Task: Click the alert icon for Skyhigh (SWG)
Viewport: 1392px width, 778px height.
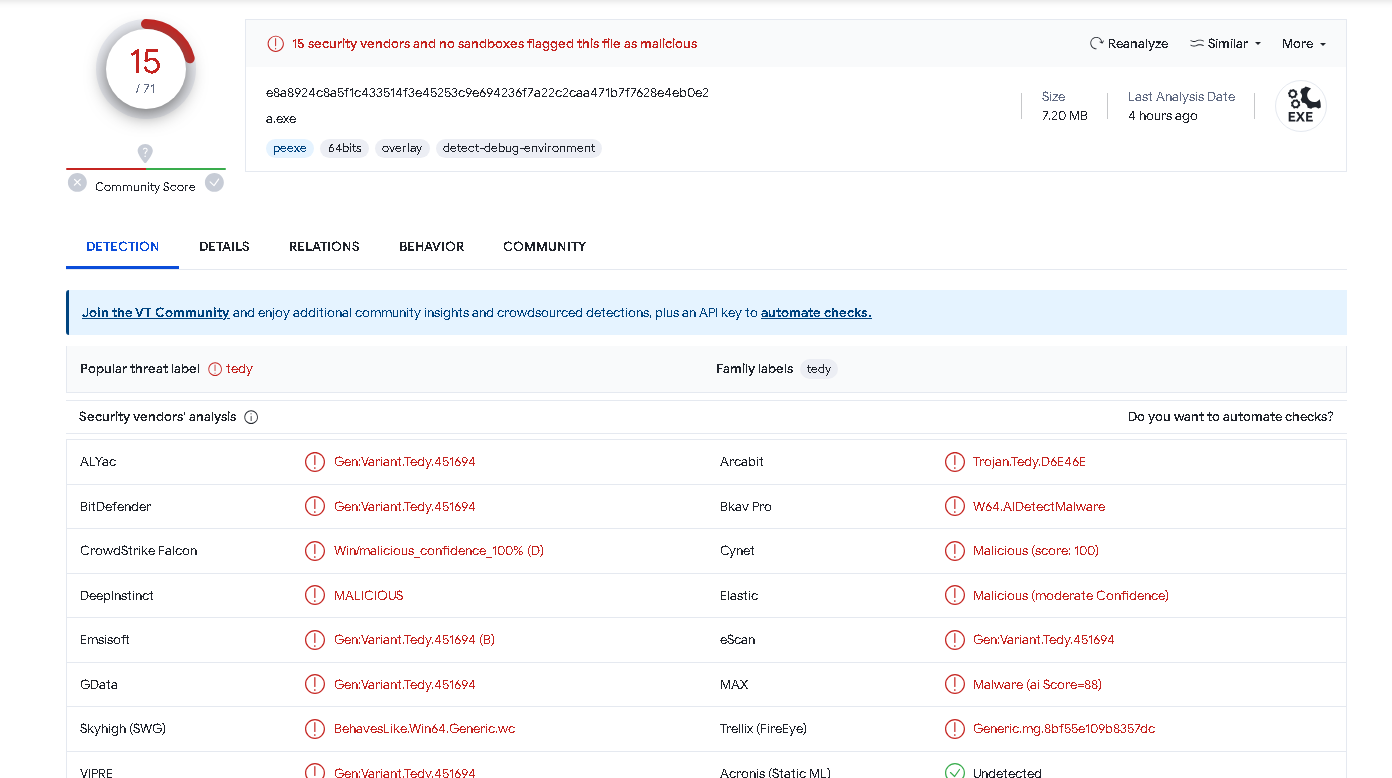Action: tap(315, 729)
